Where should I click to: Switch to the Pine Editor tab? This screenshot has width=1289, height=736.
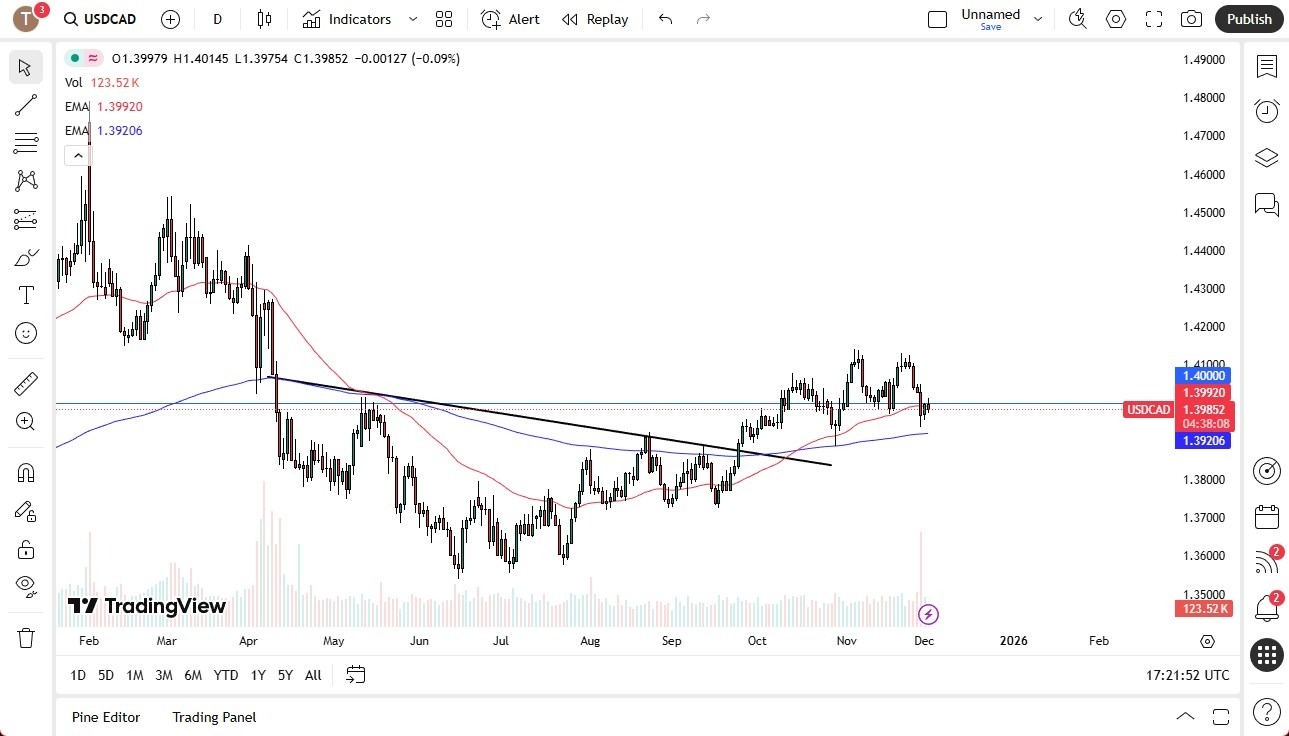click(x=105, y=717)
